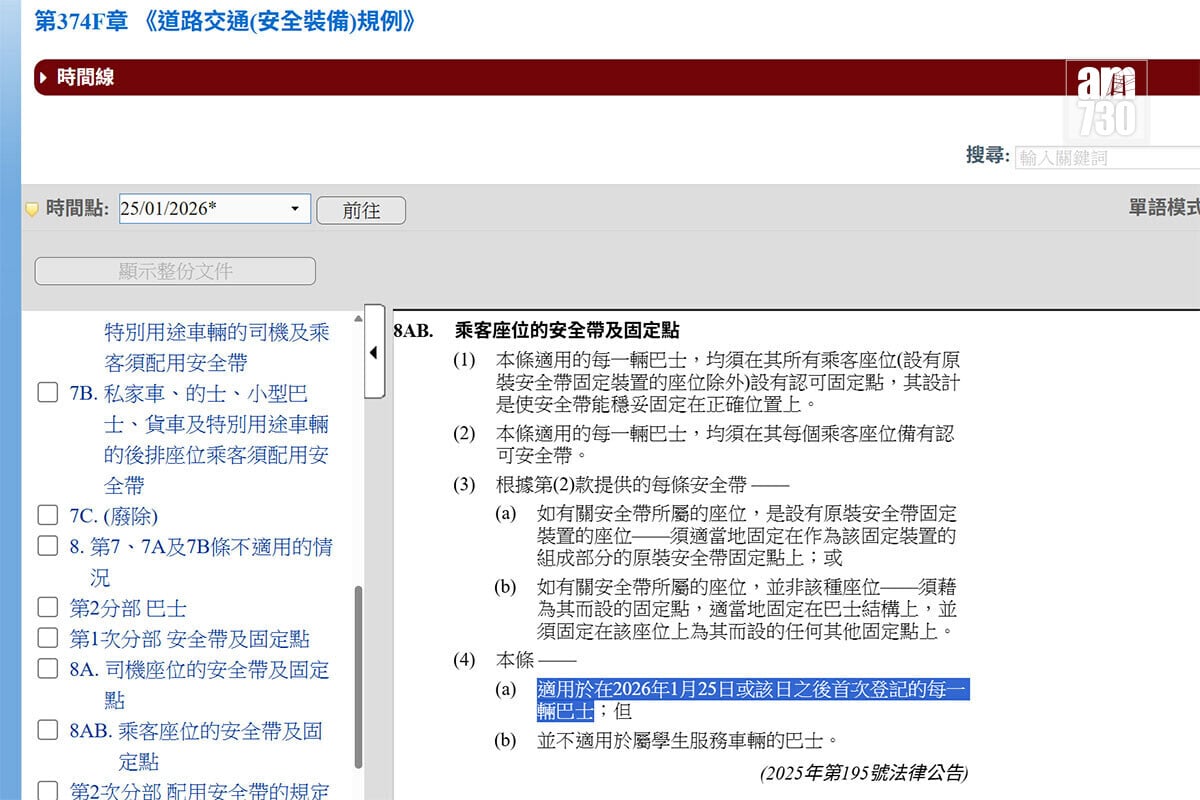Viewport: 1200px width, 800px height.
Task: Check the checkbox for section 7B
Action: point(48,392)
